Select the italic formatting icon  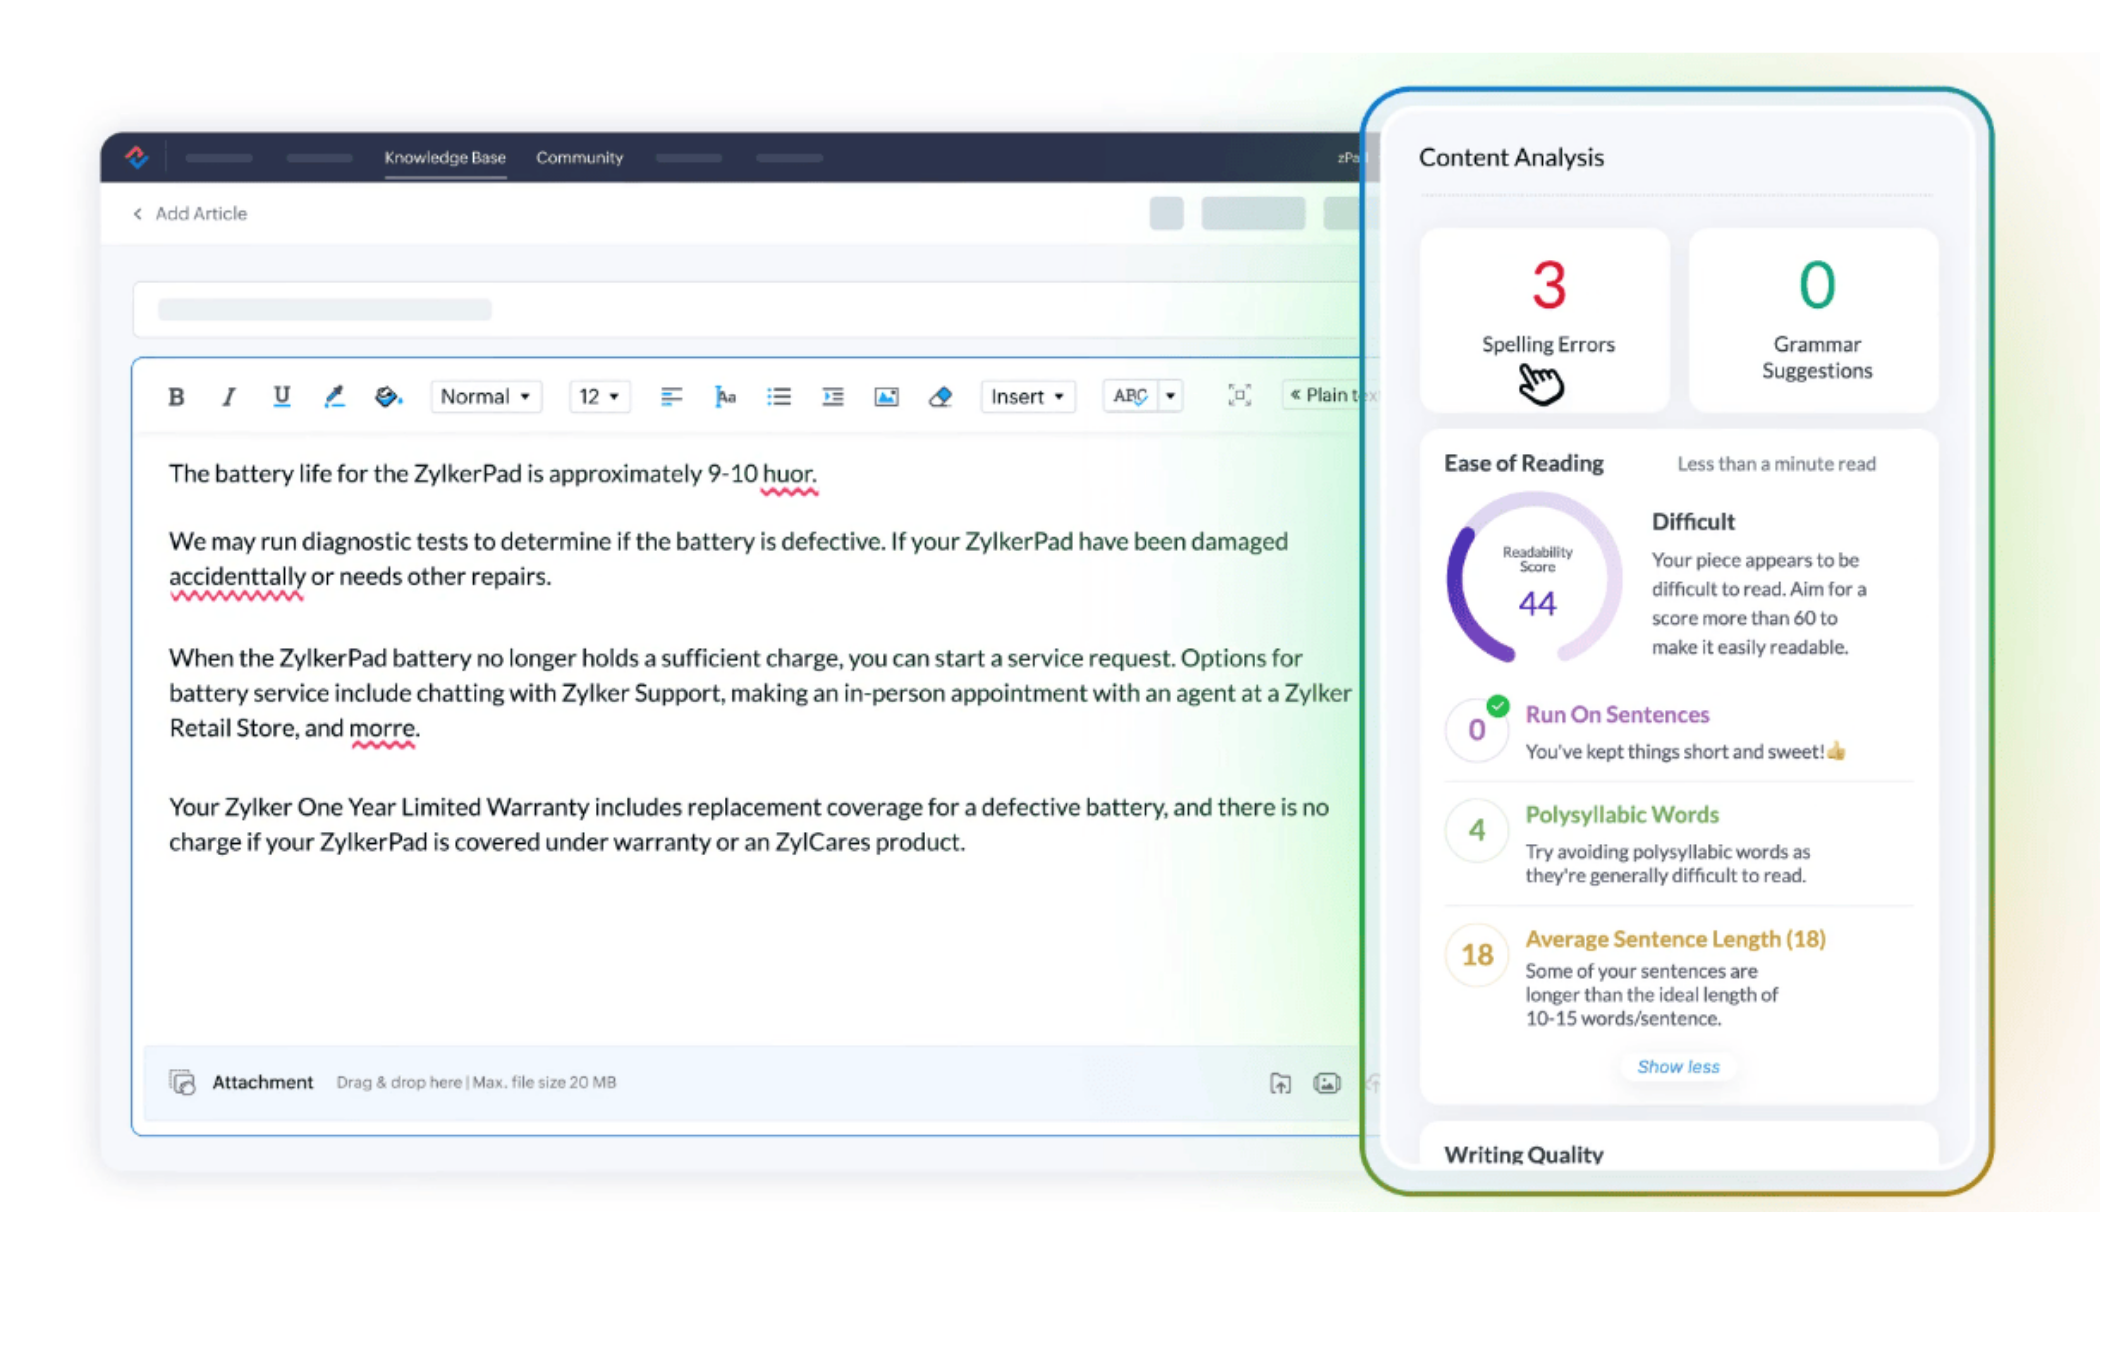229,396
